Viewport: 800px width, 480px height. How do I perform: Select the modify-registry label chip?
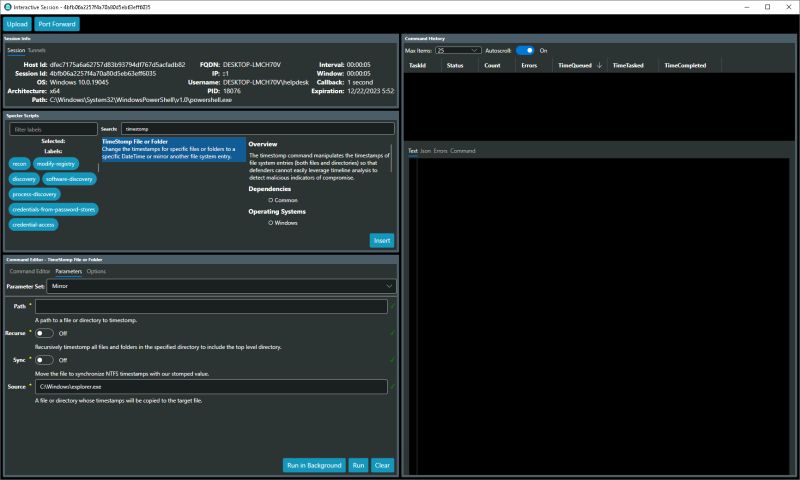(56, 164)
